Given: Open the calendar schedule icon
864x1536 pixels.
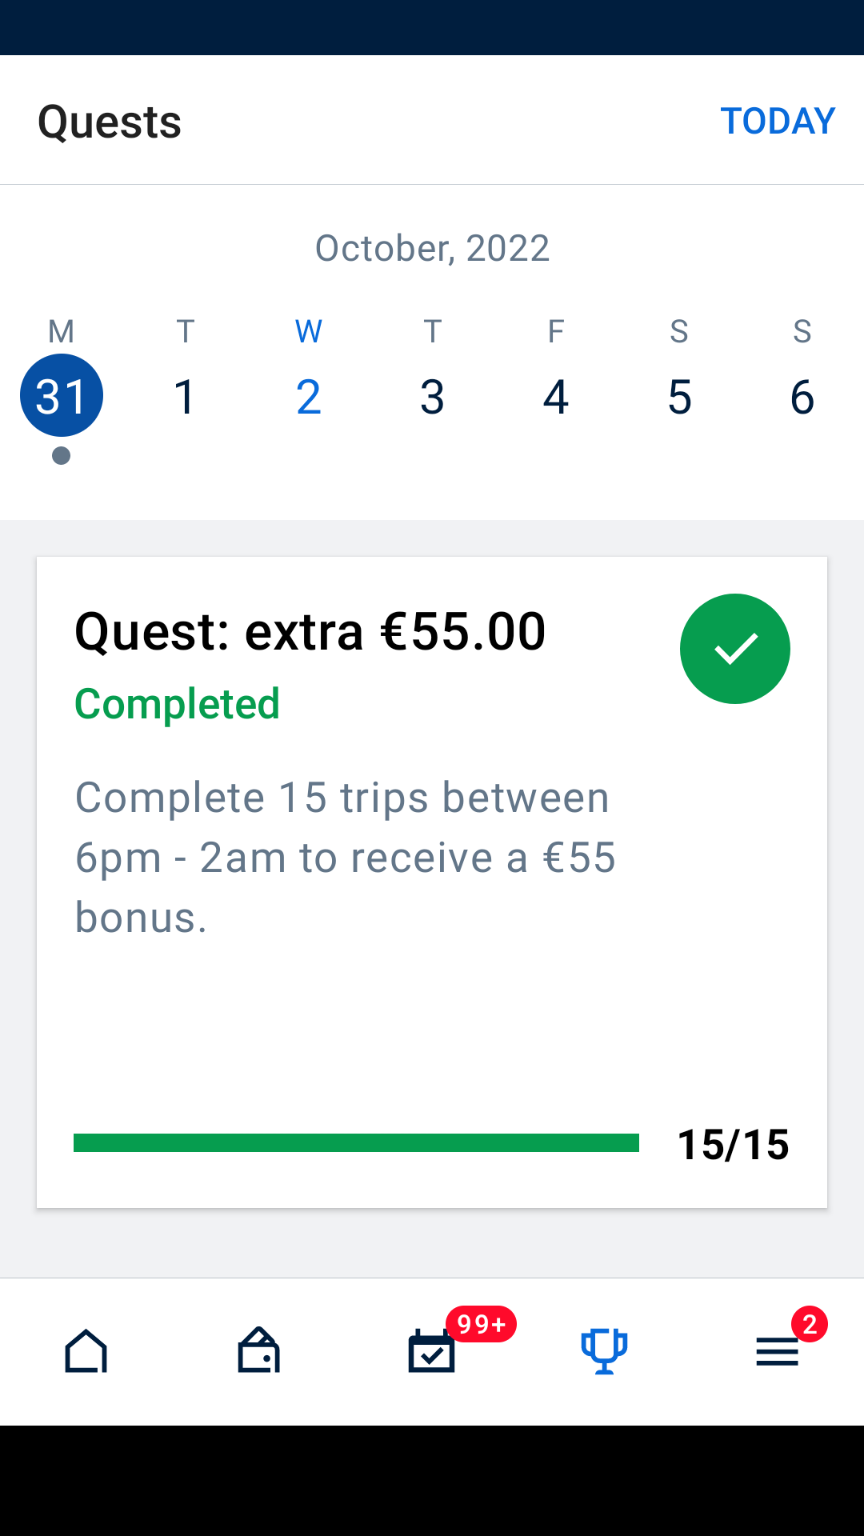Looking at the screenshot, I should point(432,1352).
